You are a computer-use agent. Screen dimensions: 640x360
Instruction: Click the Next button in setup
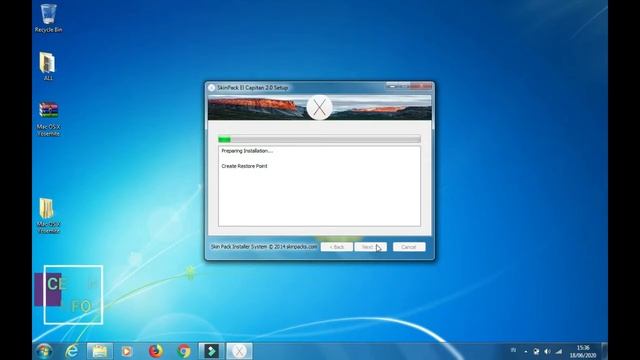click(370, 247)
